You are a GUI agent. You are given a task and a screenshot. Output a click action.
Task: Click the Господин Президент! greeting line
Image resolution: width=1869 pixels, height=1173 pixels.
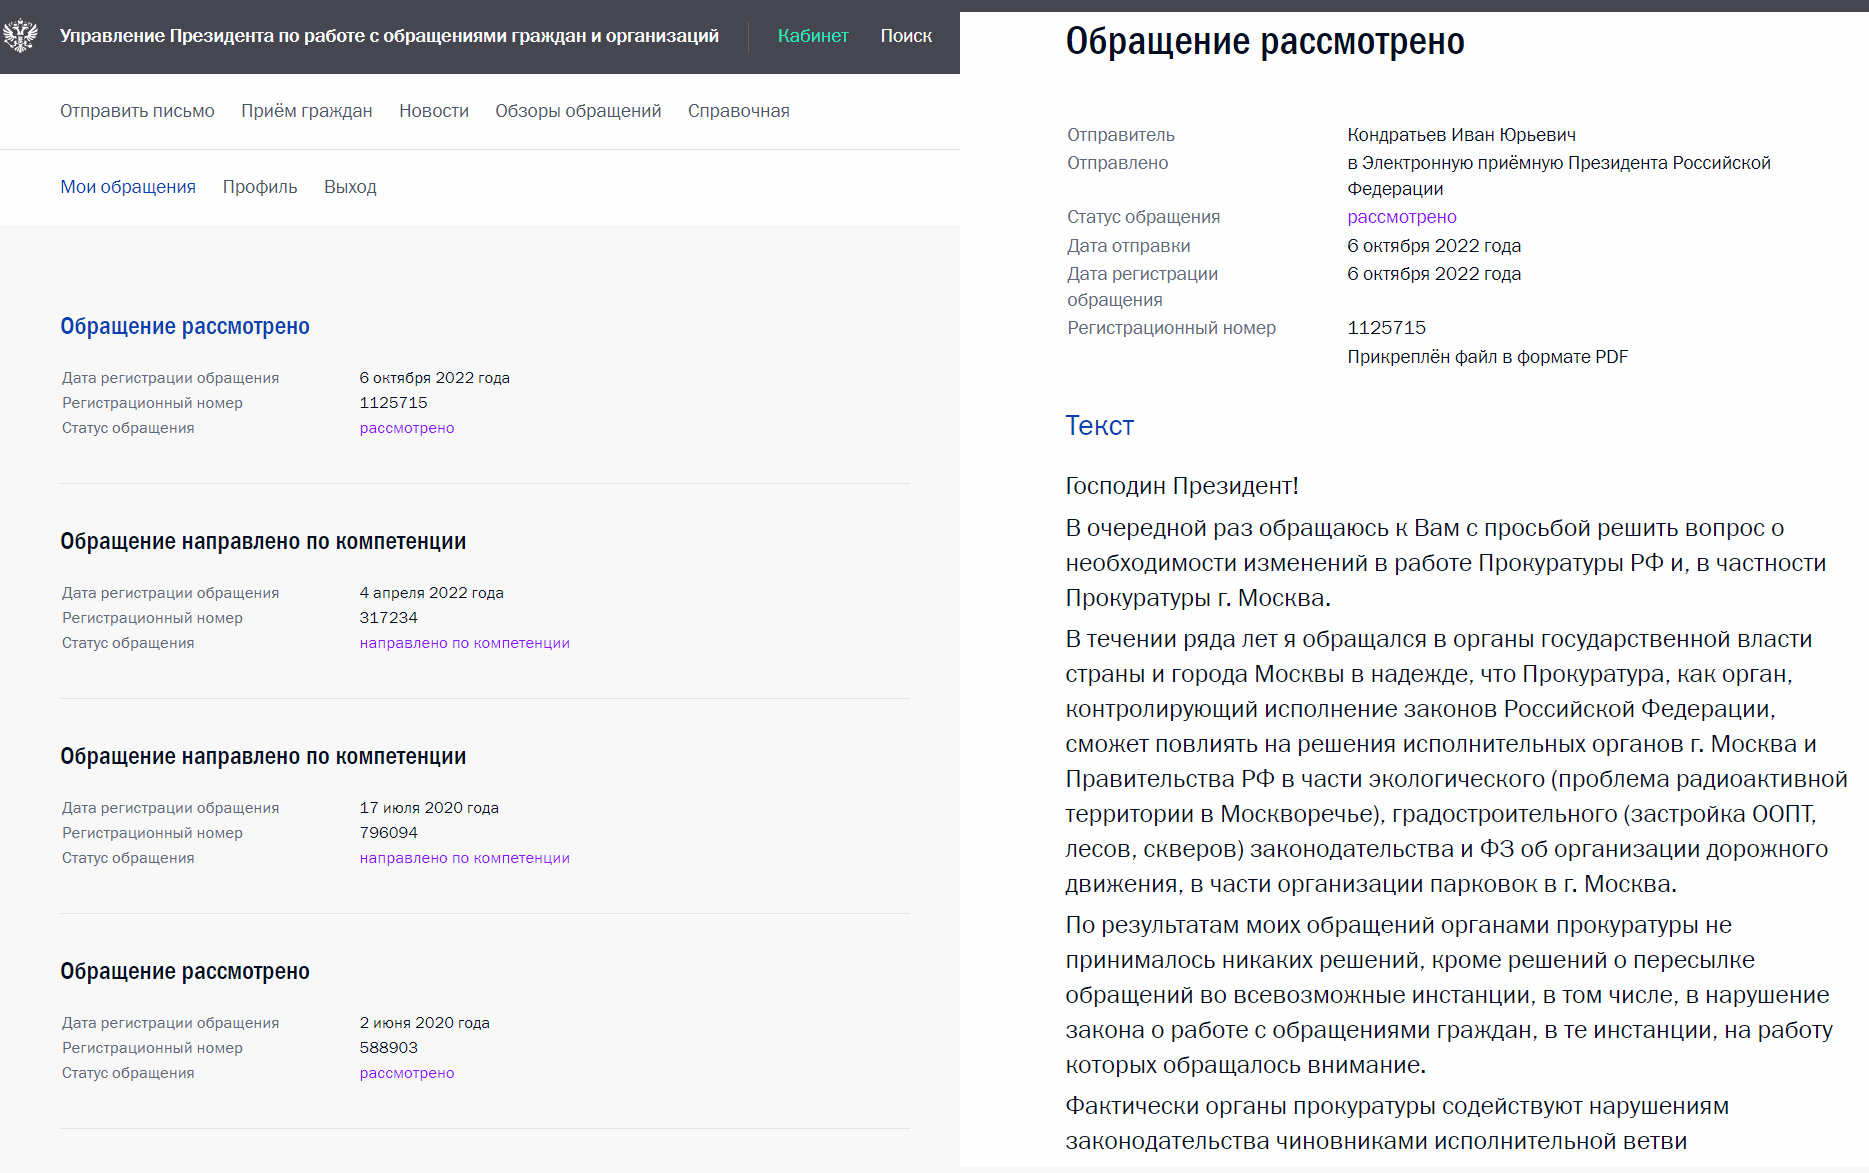(x=1182, y=486)
